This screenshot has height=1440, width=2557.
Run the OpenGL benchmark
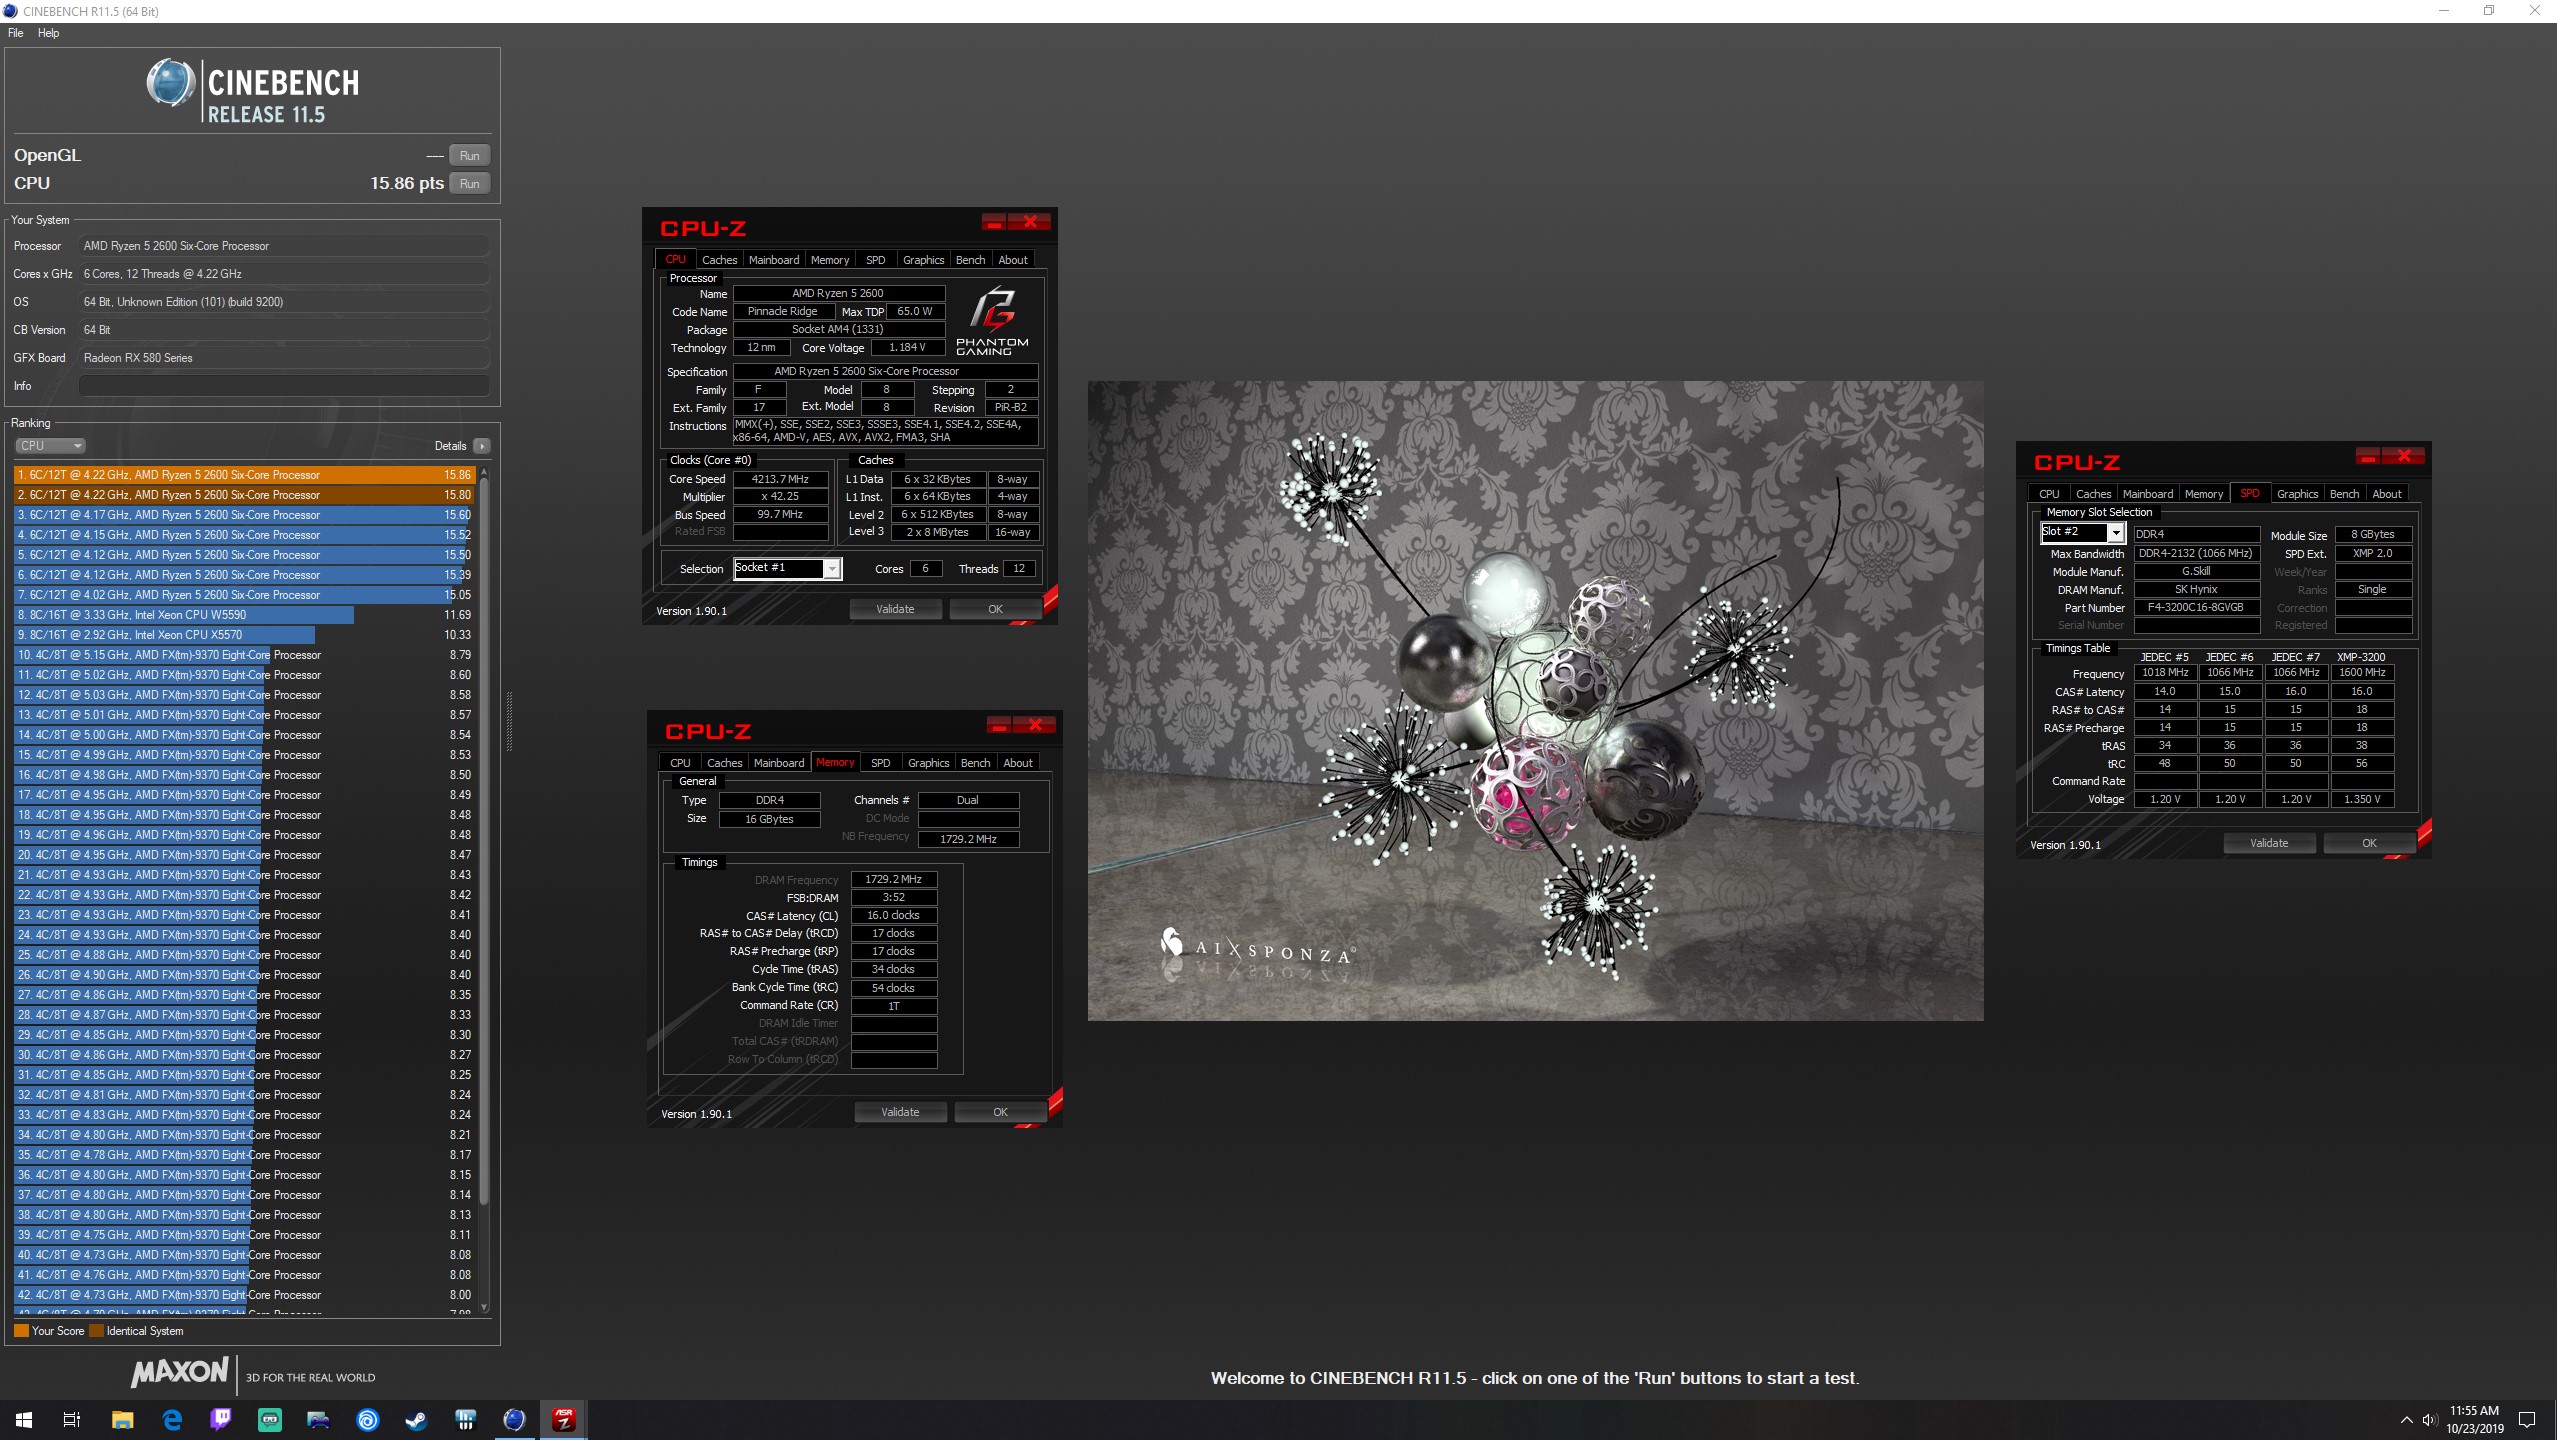pyautogui.click(x=469, y=156)
